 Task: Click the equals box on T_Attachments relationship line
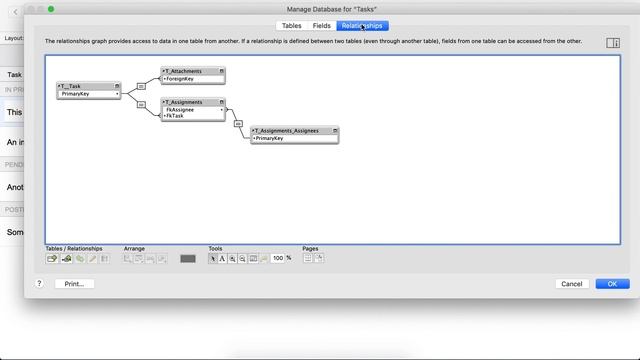tap(141, 87)
